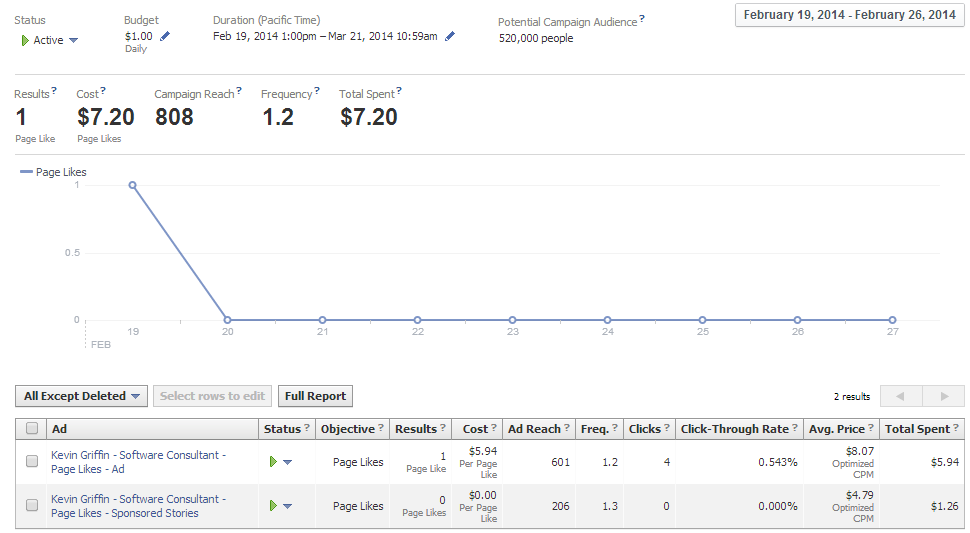The width and height of the screenshot is (970, 533).
Task: Open status dropdown arrow for Sponsored Stories ad
Action: coord(288,506)
